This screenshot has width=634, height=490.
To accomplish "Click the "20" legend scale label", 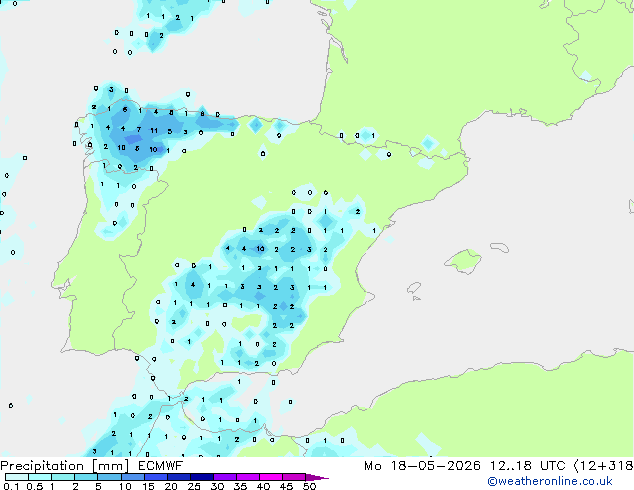I will point(171,486).
